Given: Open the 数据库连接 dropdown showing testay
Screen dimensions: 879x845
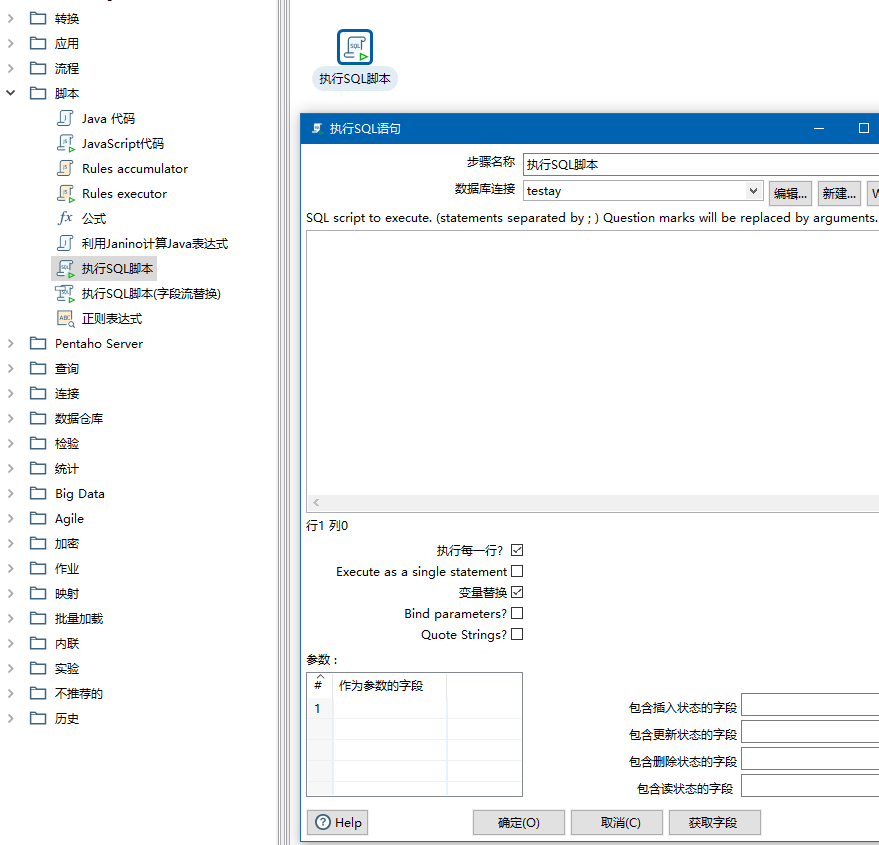Looking at the screenshot, I should [x=753, y=191].
